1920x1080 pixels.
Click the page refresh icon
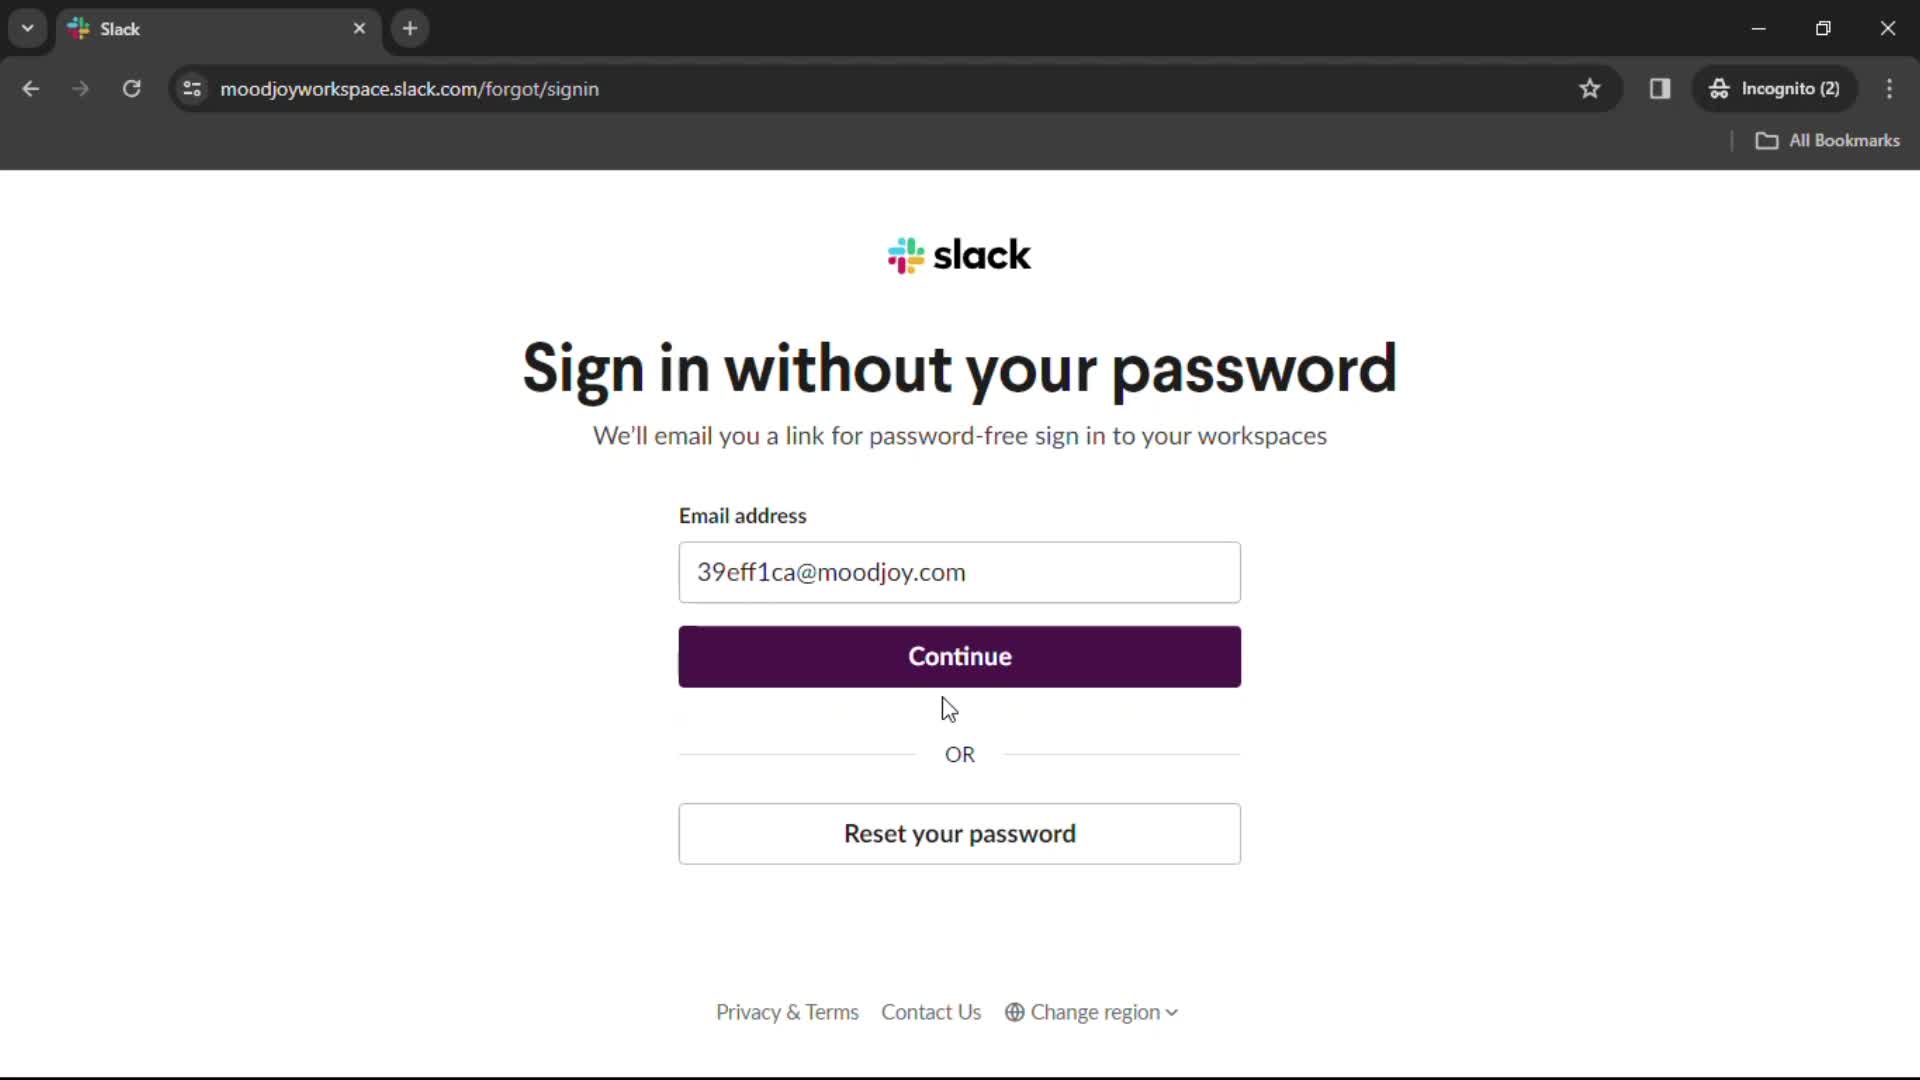point(131,88)
